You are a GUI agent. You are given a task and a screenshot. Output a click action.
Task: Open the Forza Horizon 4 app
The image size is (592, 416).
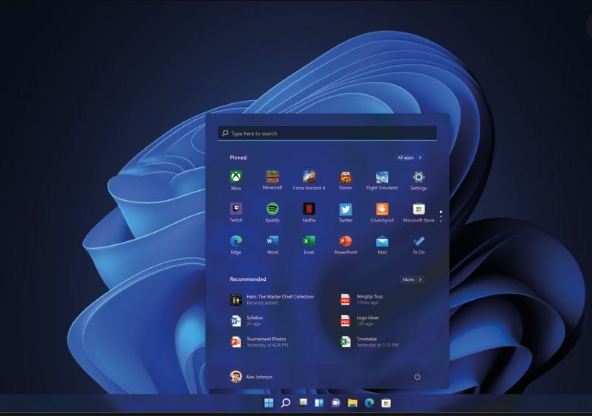[309, 180]
